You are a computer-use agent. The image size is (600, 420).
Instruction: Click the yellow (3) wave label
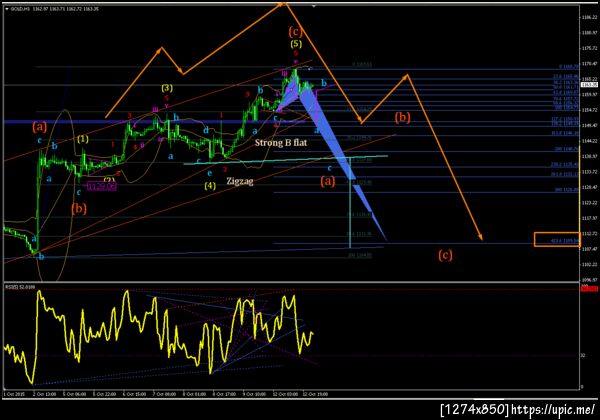[166, 88]
